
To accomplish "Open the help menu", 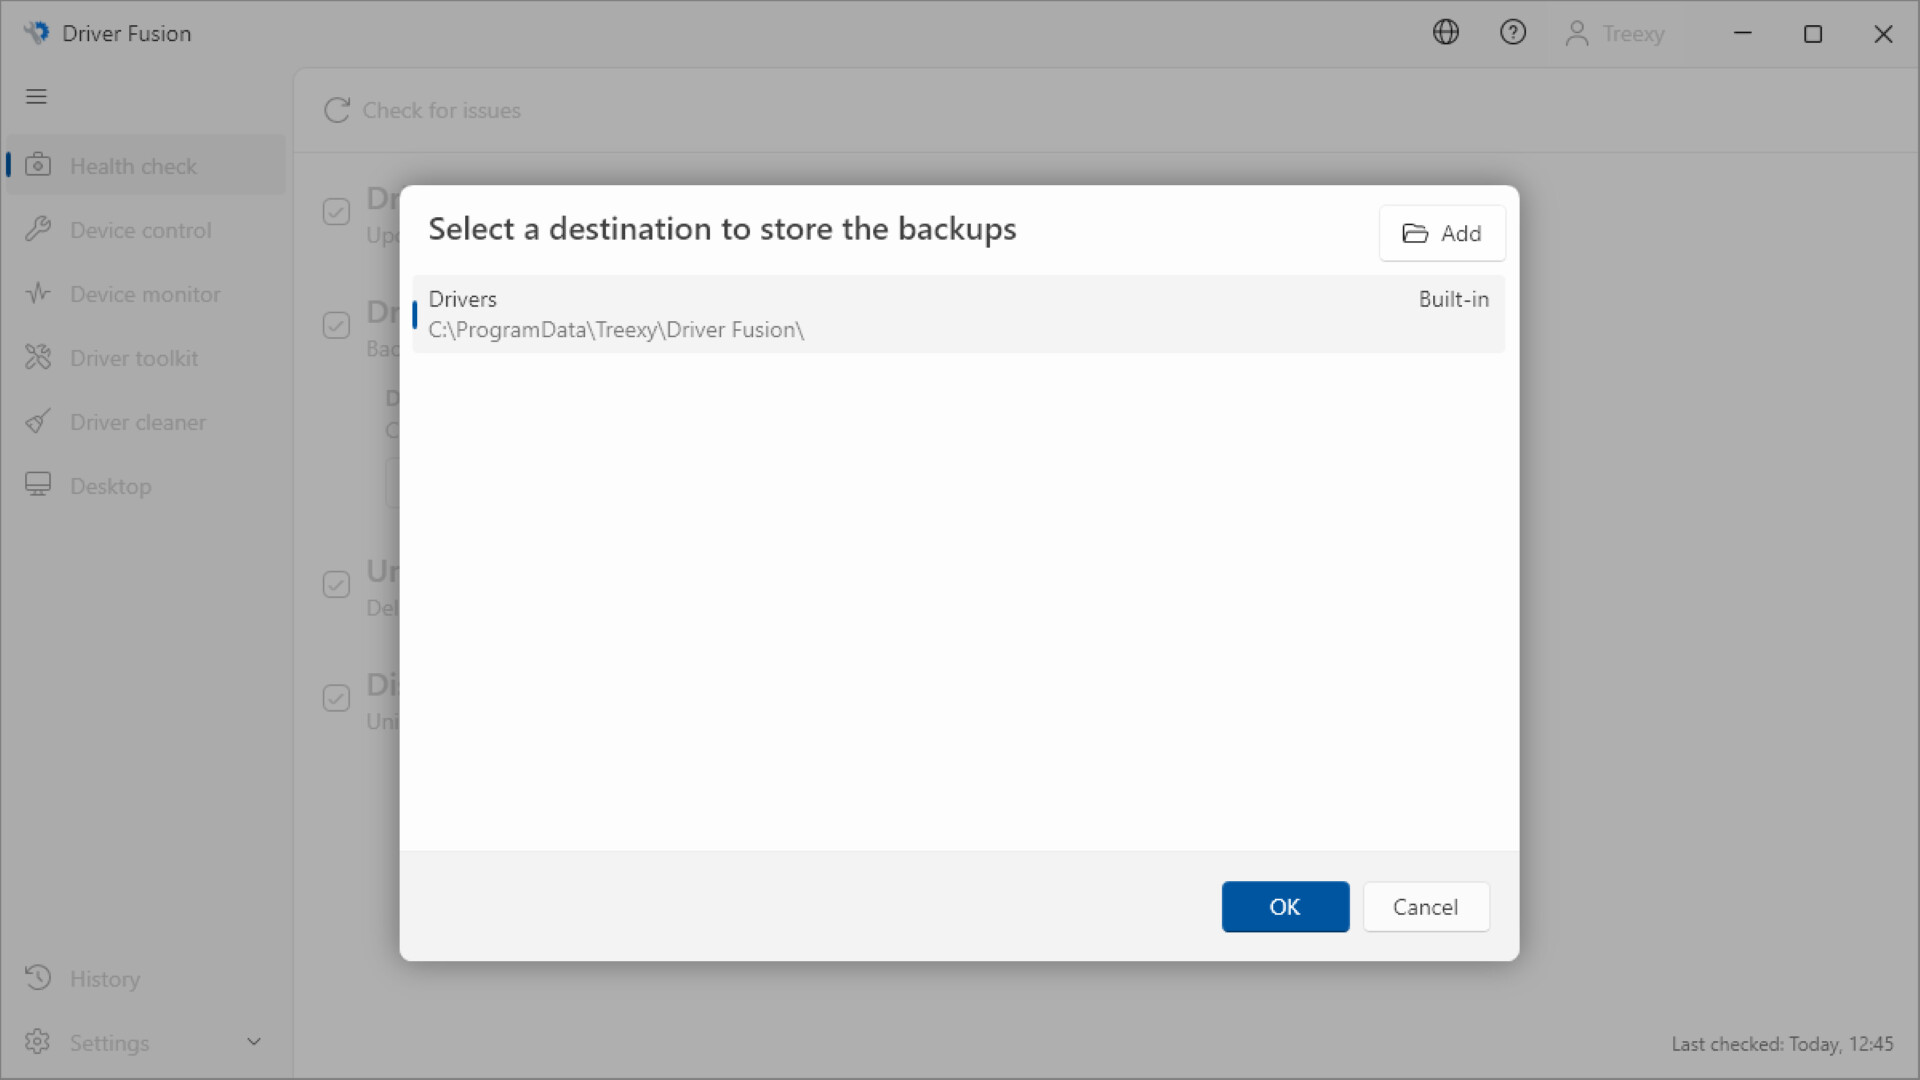I will [x=1513, y=32].
